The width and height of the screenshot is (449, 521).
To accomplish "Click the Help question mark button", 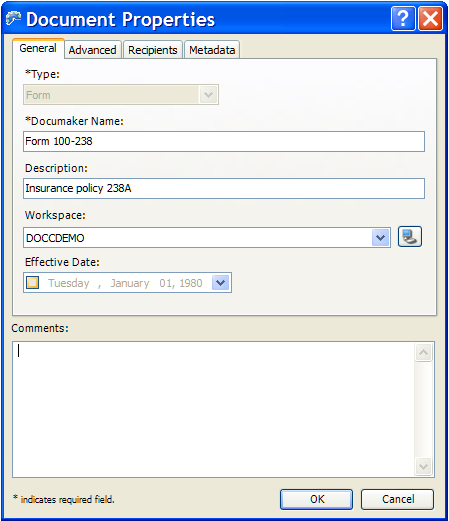I will pos(403,18).
